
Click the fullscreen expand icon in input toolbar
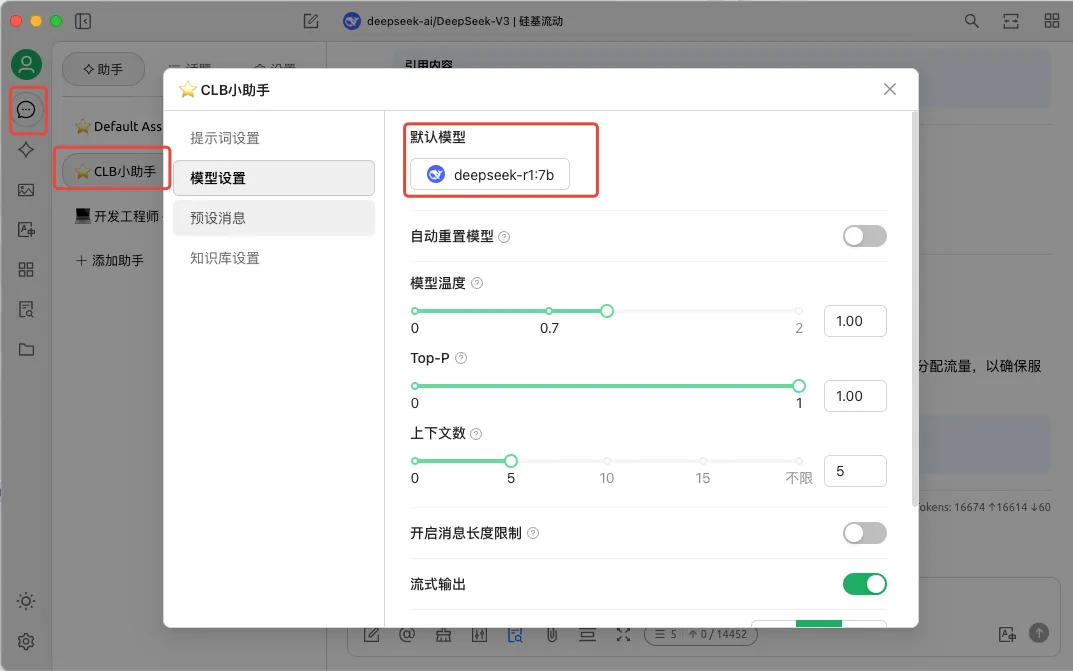(x=623, y=635)
